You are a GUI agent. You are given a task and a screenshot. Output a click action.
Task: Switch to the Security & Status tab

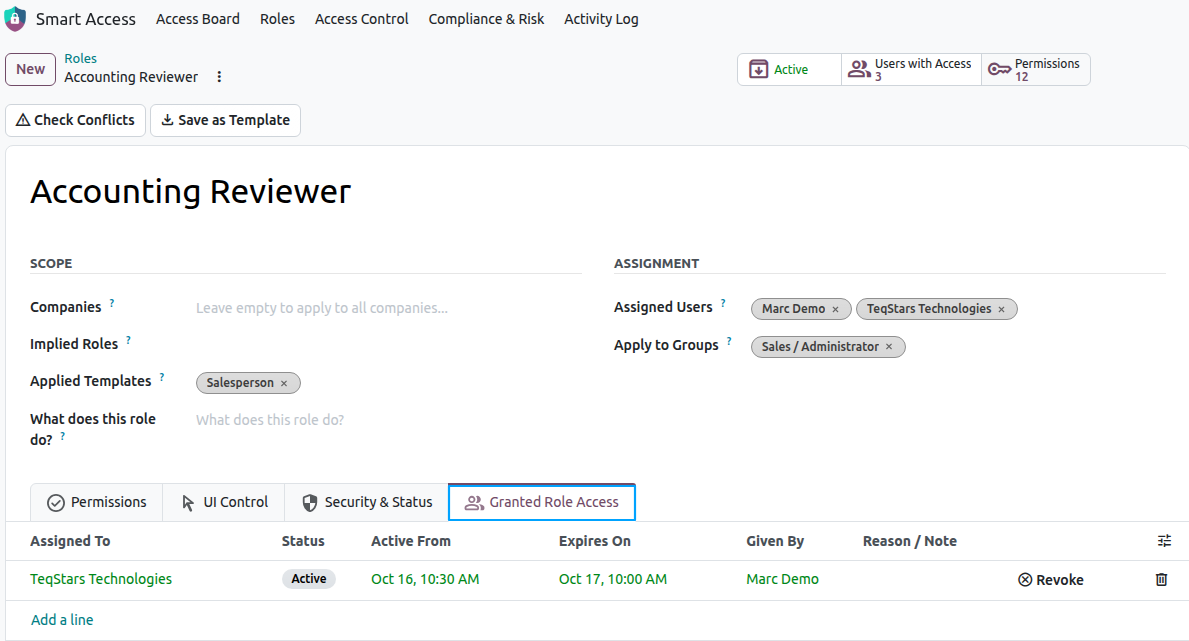coord(366,502)
